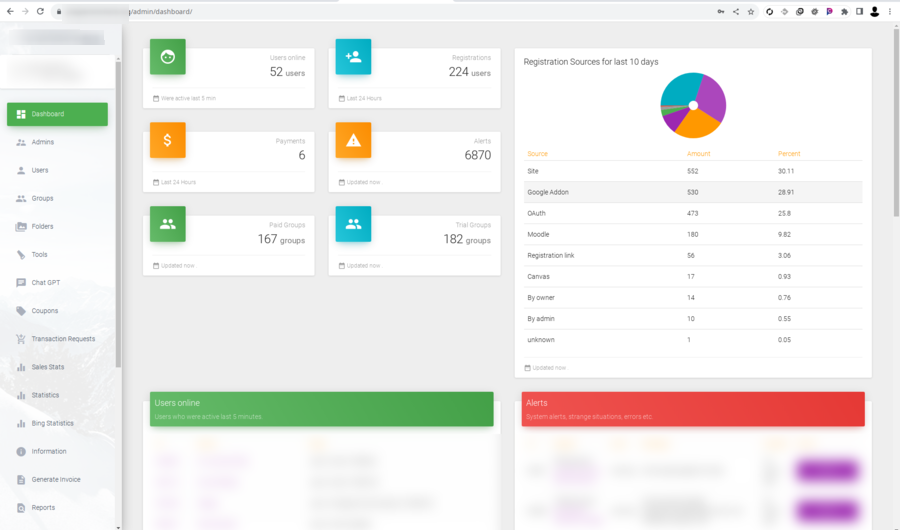
Task: Click 'Registration Sources for last 10 days' title
Action: point(591,61)
